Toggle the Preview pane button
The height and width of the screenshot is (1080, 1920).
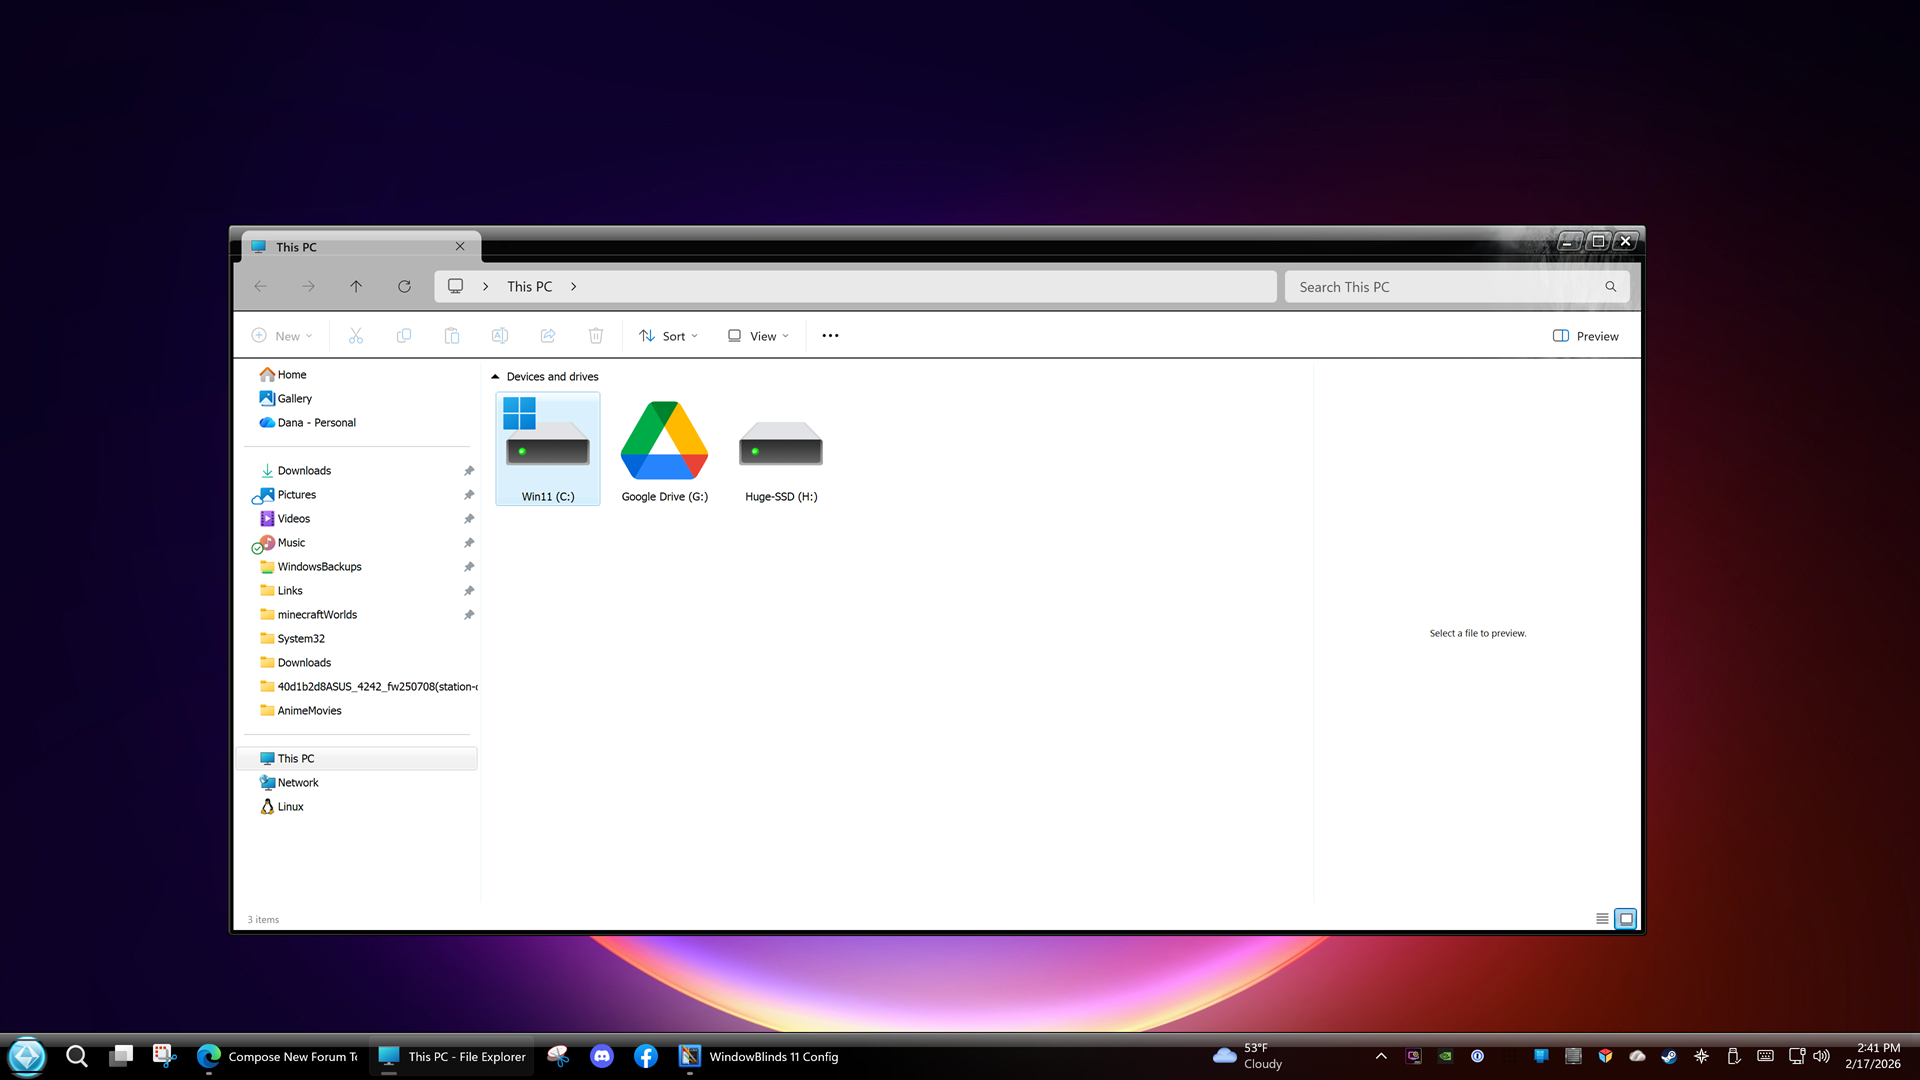1585,336
